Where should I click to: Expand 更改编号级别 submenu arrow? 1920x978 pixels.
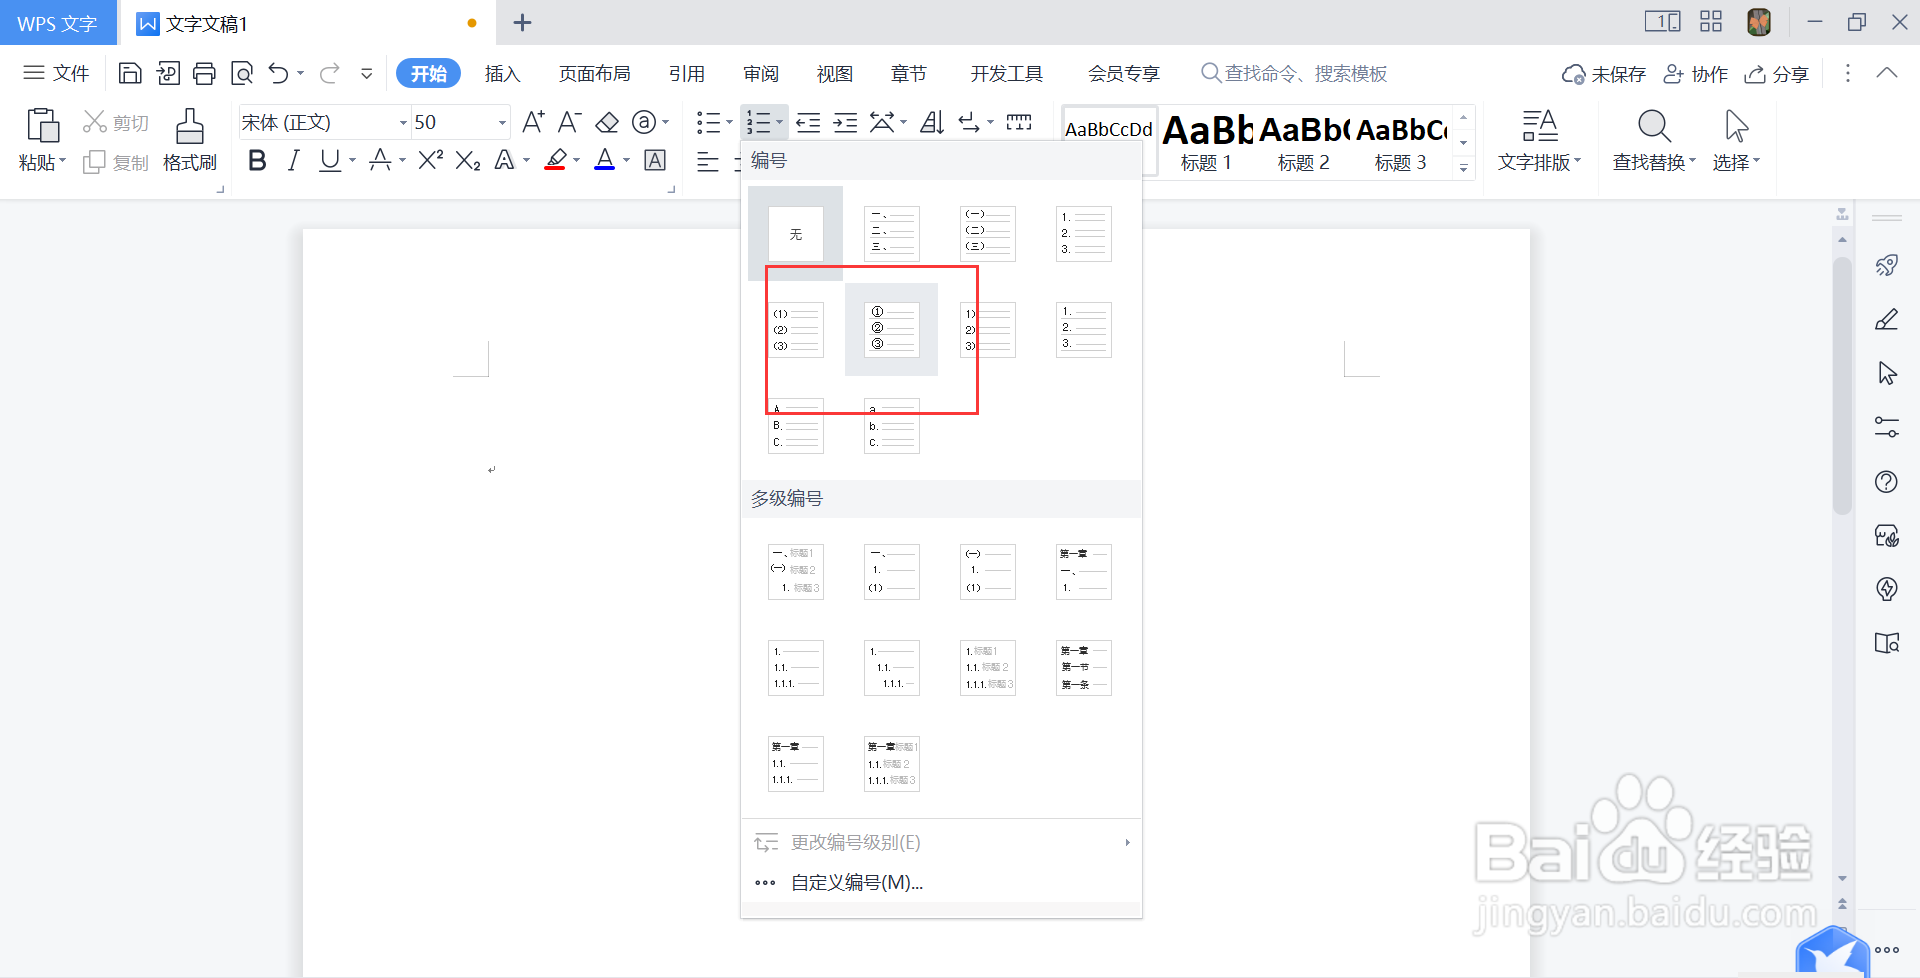(1127, 842)
